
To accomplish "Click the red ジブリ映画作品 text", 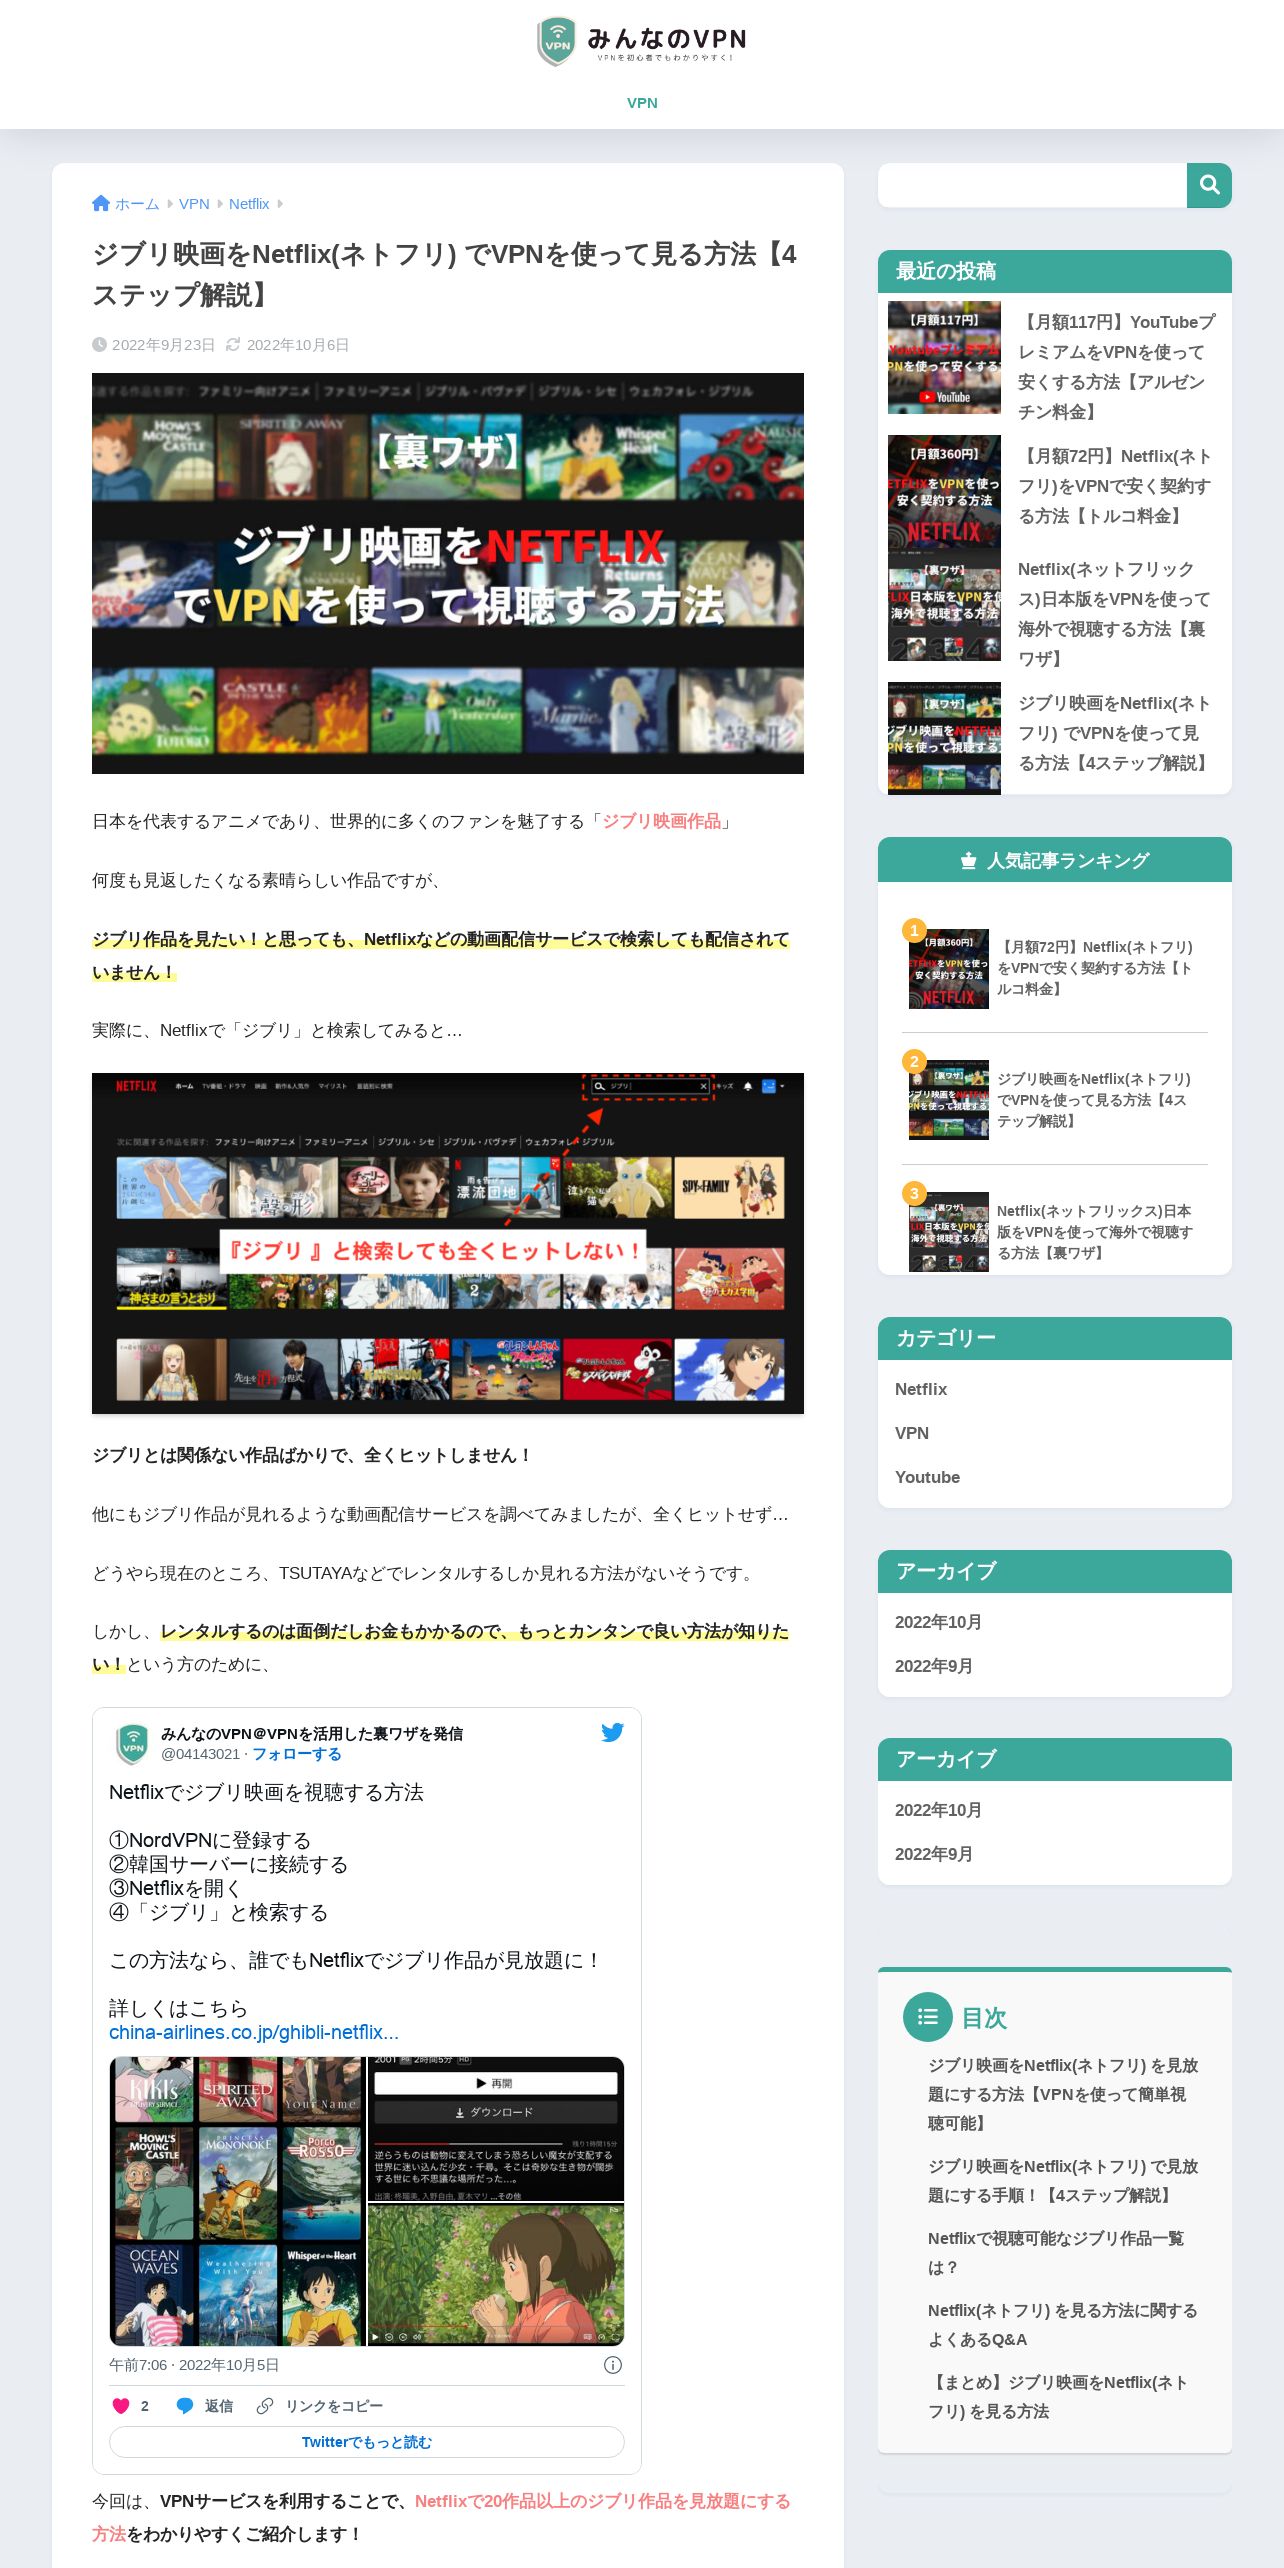I will coord(661,821).
